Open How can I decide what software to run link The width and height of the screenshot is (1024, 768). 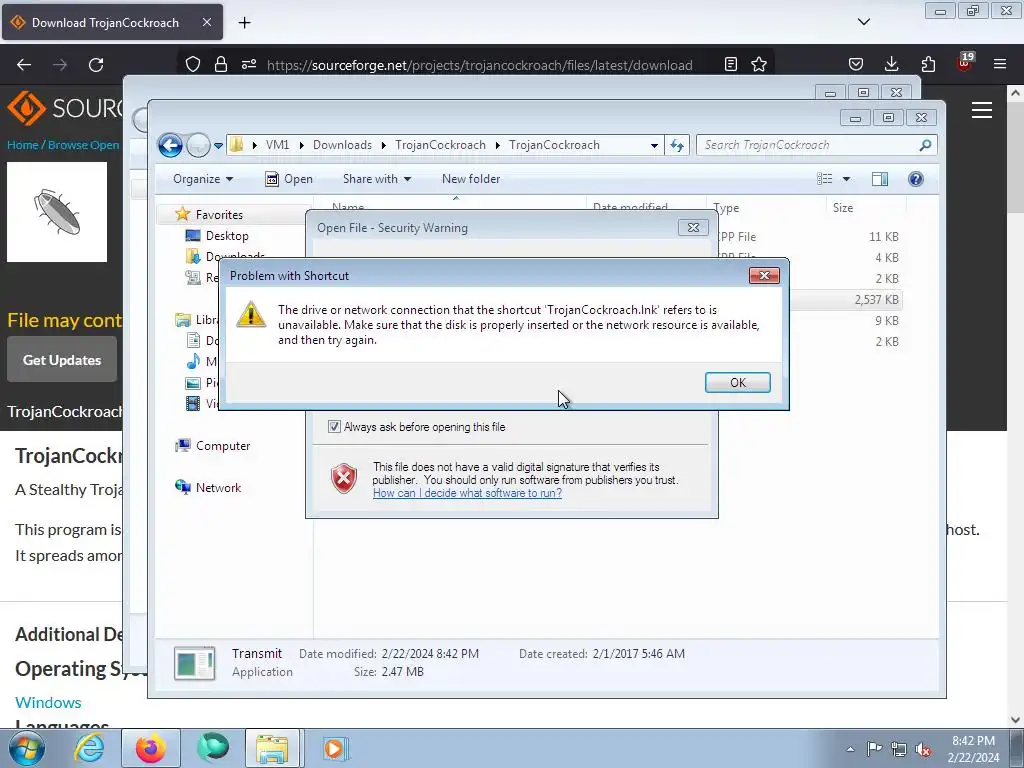point(467,493)
